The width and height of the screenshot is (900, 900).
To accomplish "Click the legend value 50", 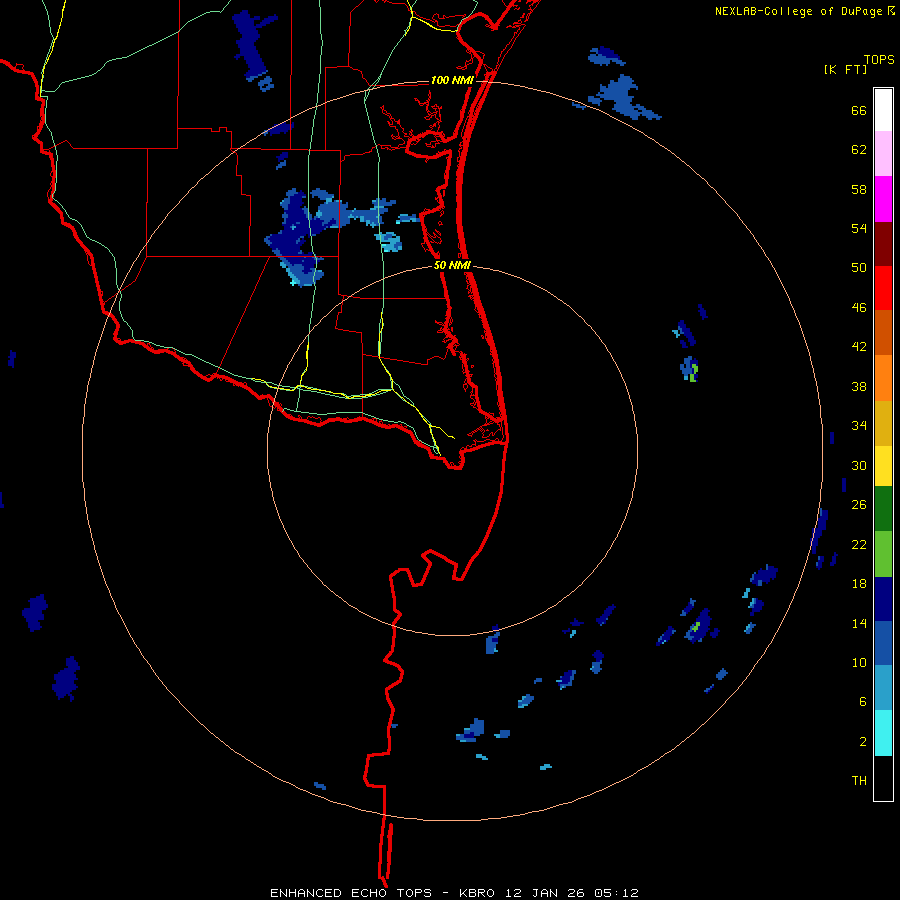I will [x=859, y=267].
